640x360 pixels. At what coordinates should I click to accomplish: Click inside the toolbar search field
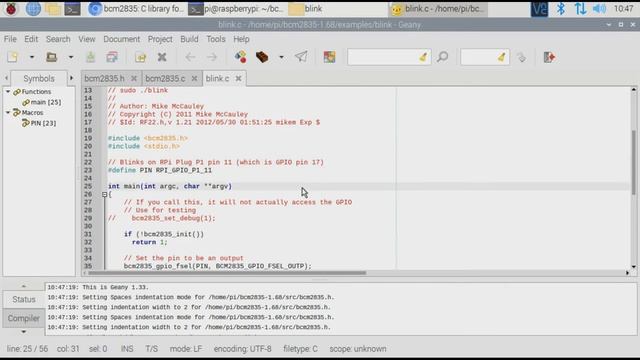tap(383, 57)
